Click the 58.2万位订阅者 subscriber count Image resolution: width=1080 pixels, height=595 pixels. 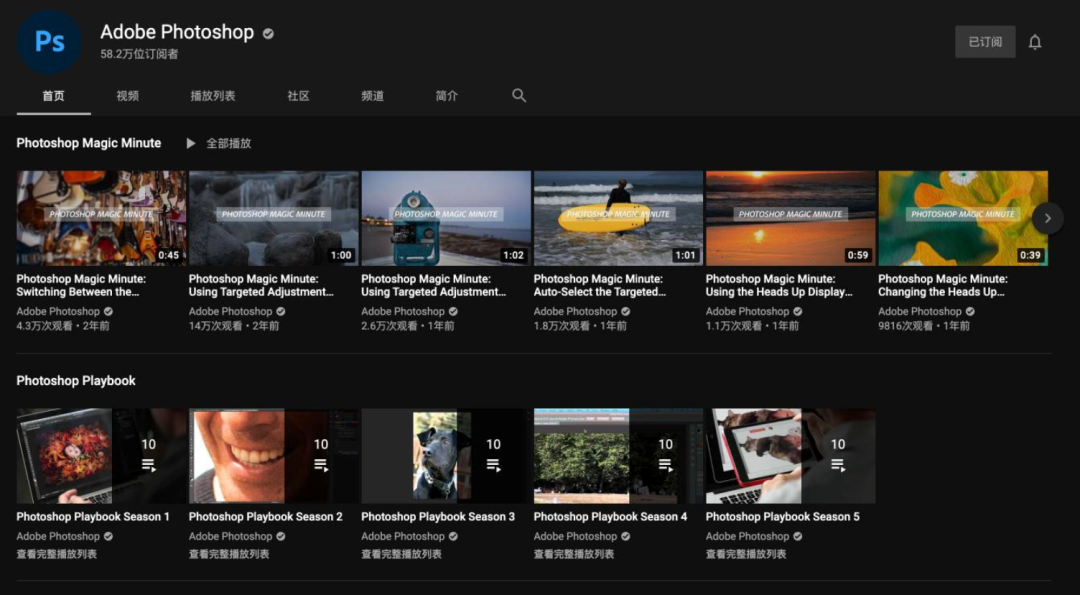coord(139,54)
